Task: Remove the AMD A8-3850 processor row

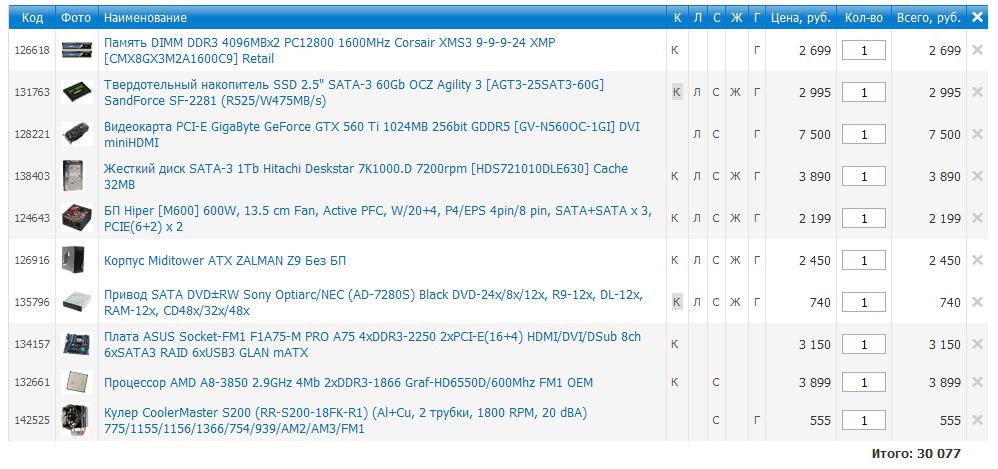Action: (x=977, y=382)
